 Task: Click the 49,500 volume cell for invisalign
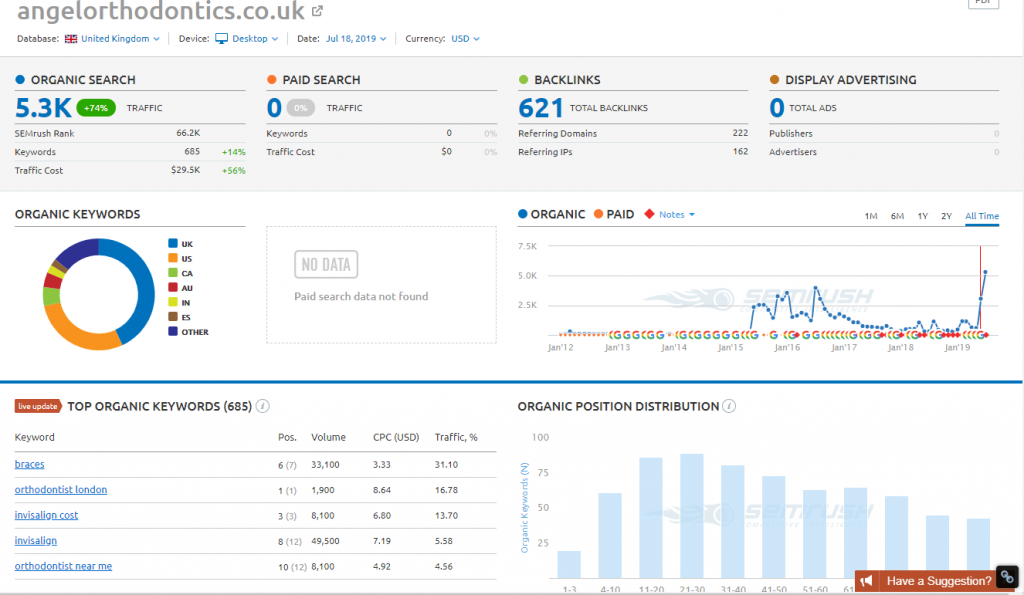click(x=325, y=541)
